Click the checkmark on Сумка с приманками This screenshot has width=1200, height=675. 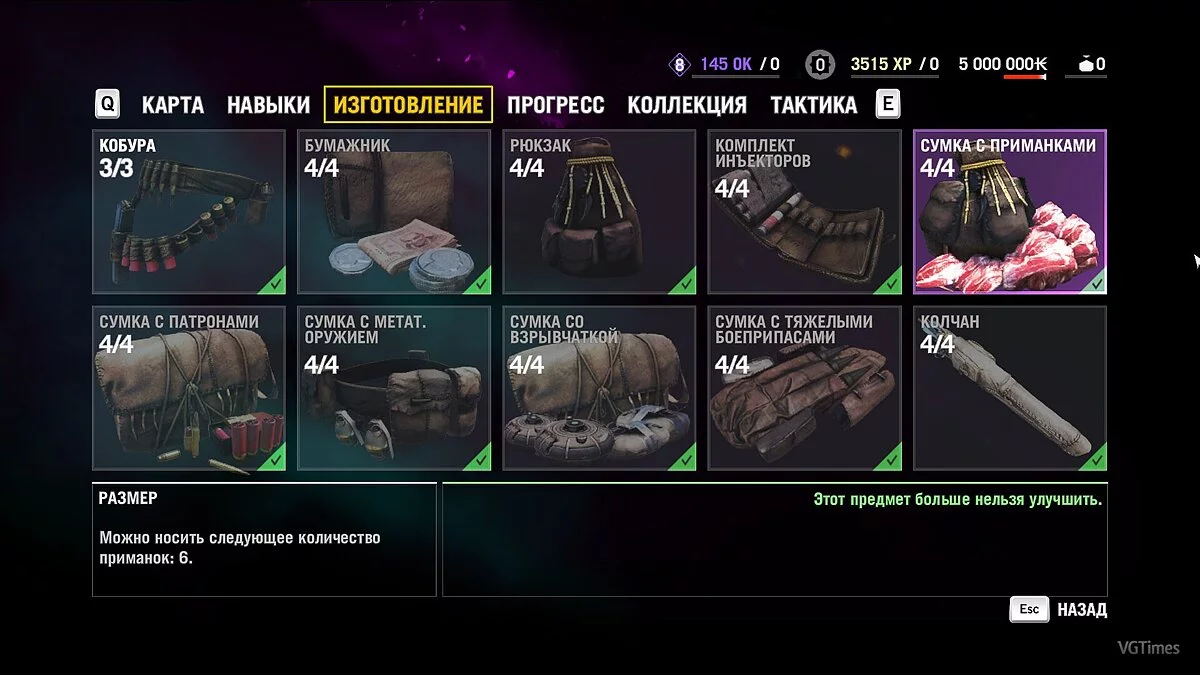(x=1095, y=283)
